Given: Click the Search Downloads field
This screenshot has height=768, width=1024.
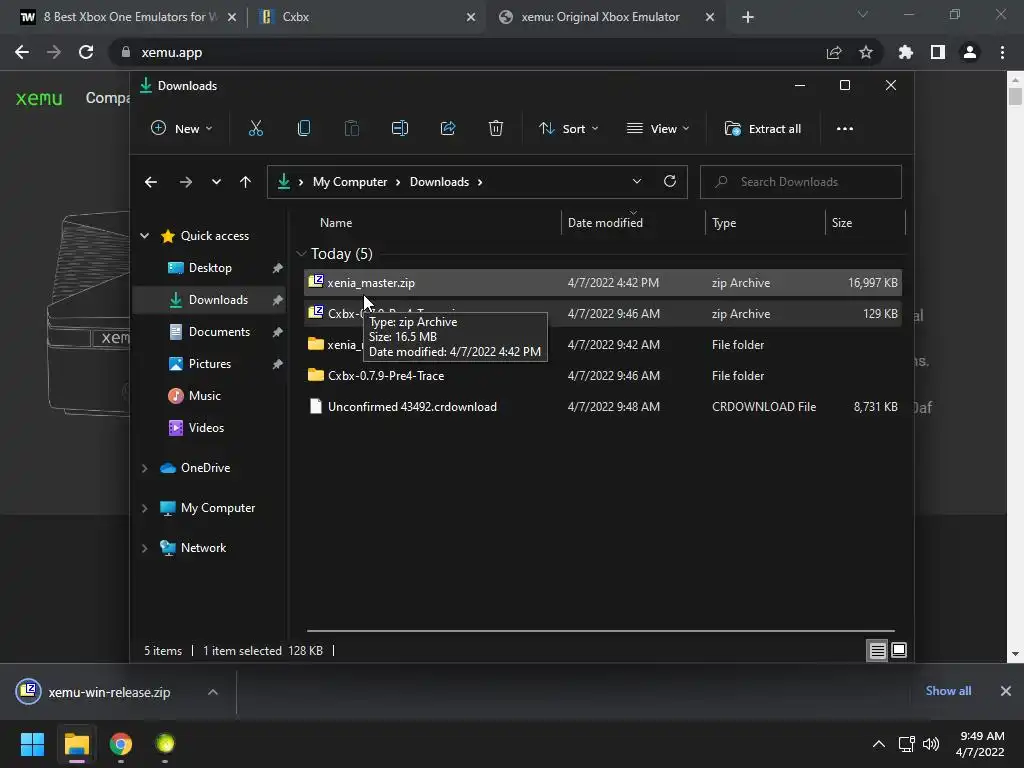Looking at the screenshot, I should (801, 182).
